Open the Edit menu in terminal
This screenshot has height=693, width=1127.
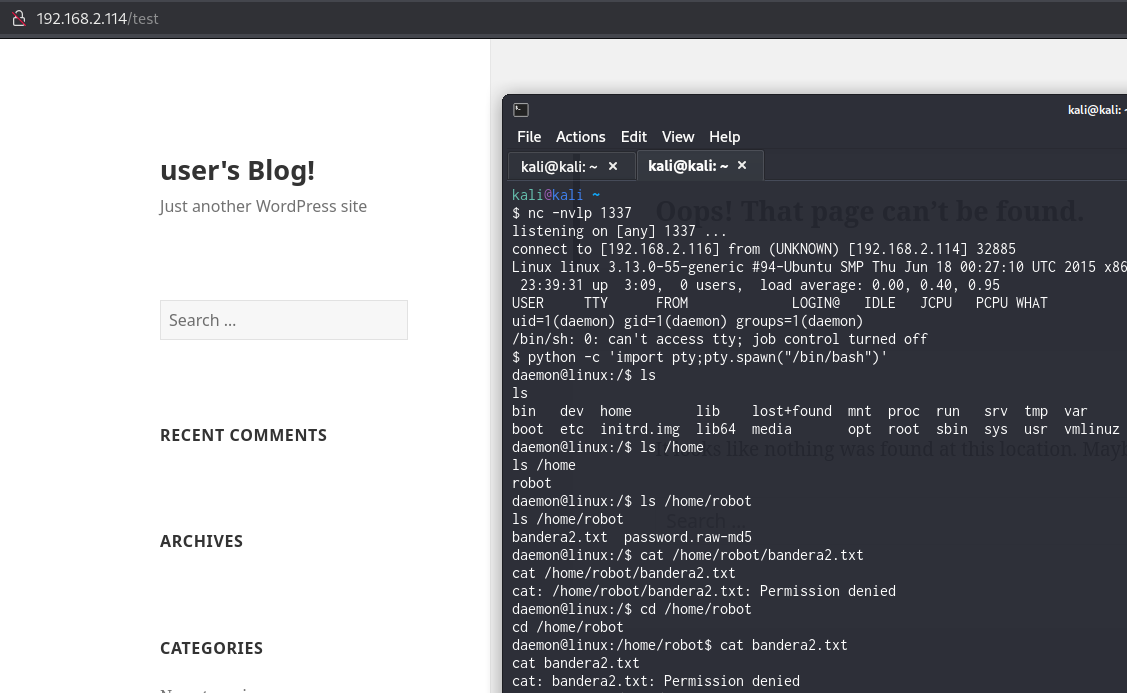point(634,137)
